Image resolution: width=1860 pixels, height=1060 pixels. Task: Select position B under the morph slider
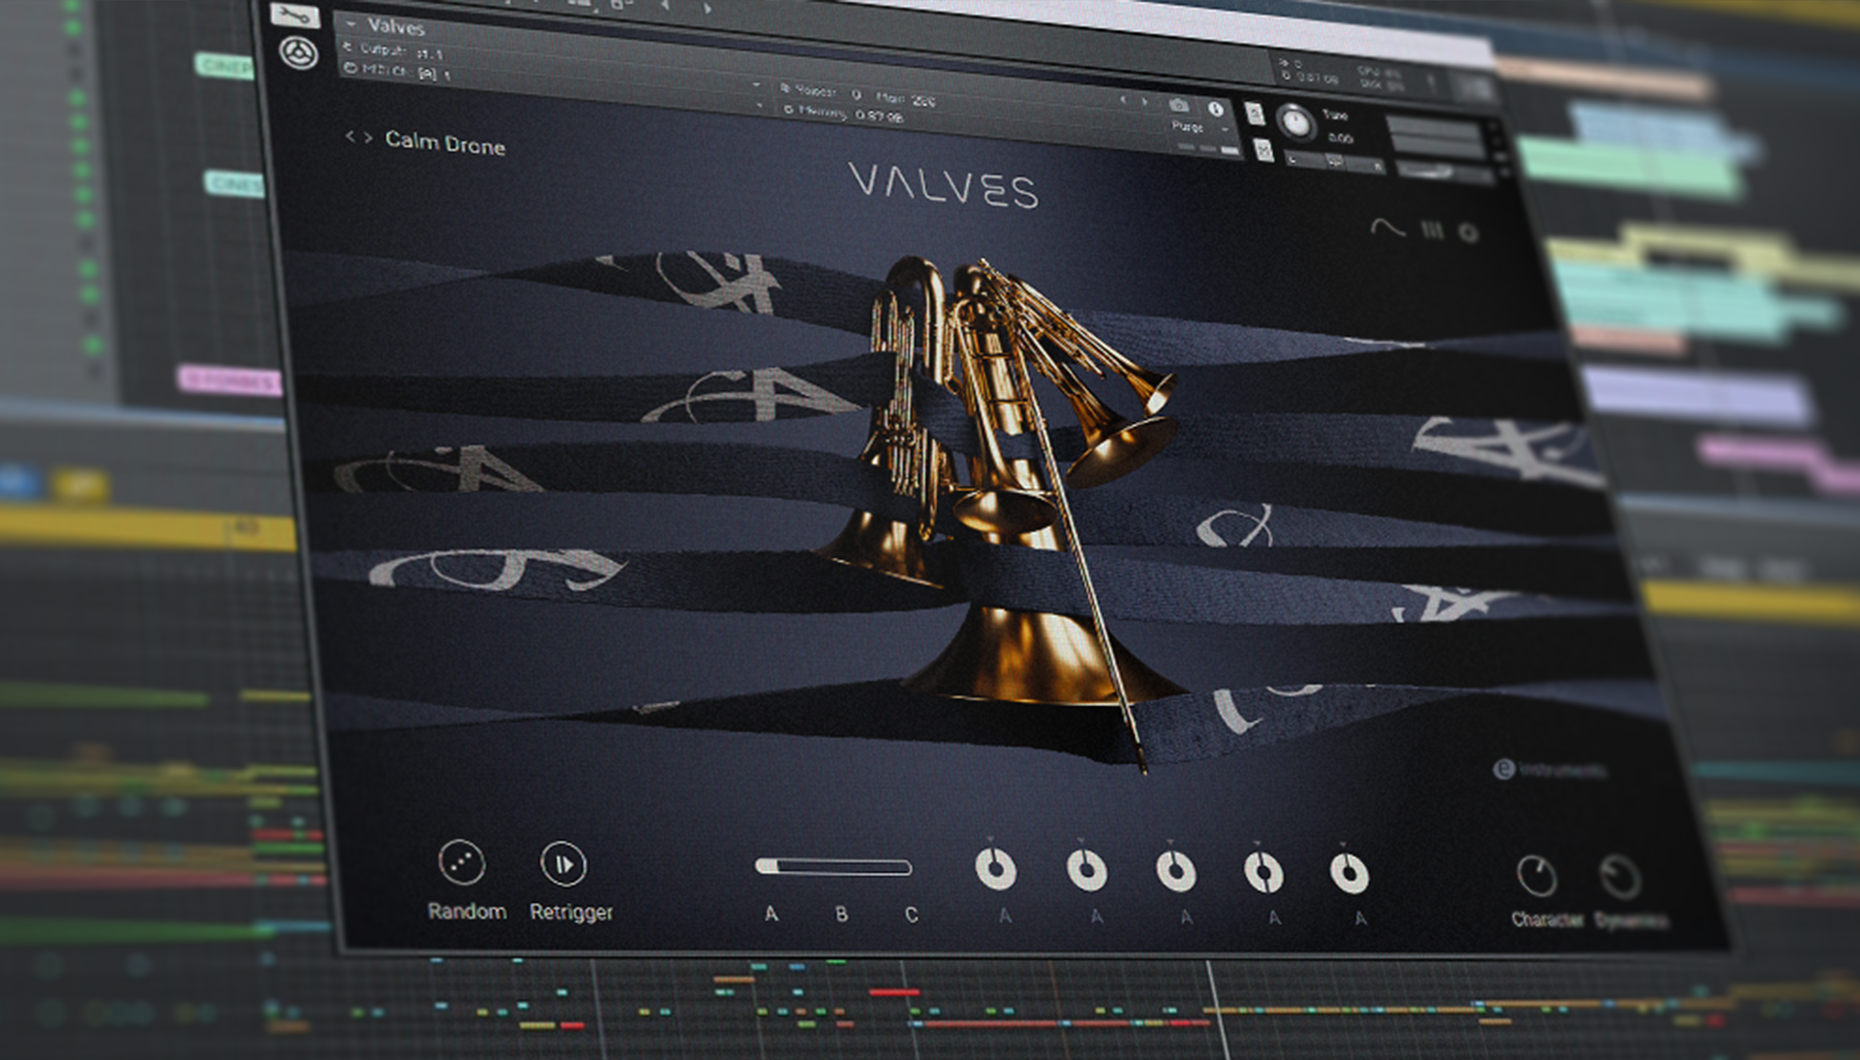coord(842,914)
